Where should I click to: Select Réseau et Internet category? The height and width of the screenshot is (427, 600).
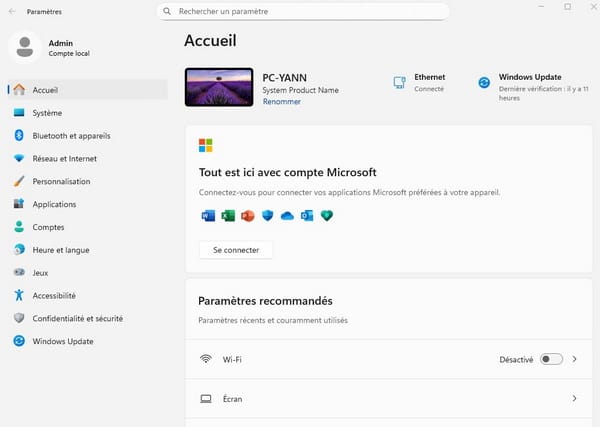pyautogui.click(x=88, y=158)
